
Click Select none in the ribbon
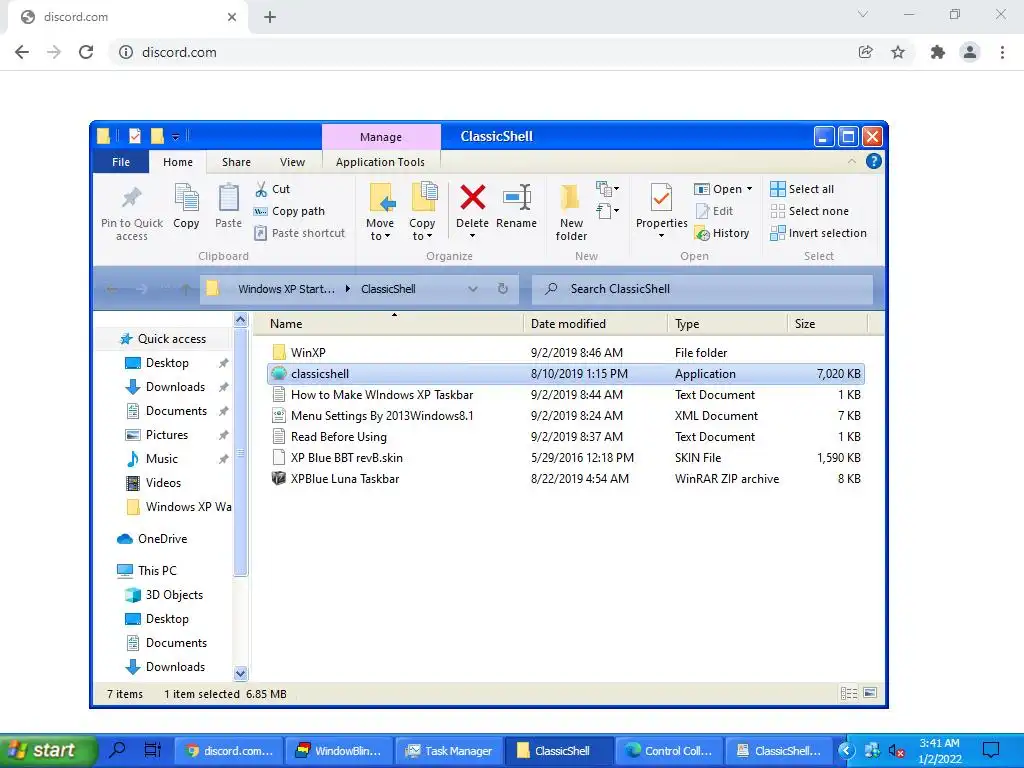point(810,211)
